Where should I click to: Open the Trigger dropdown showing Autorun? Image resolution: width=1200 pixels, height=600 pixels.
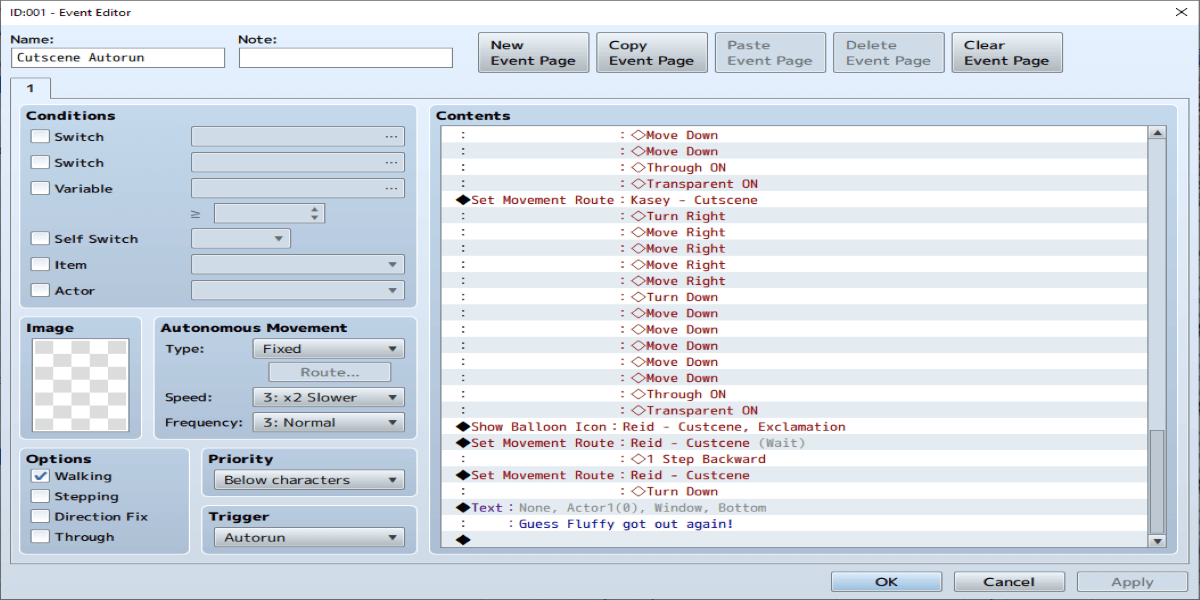tap(309, 538)
